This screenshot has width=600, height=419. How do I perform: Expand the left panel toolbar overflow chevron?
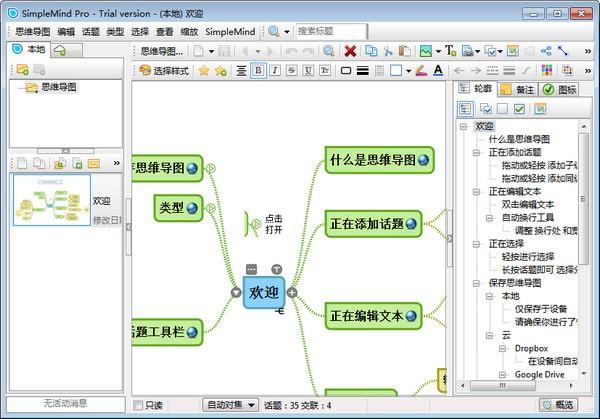click(x=116, y=163)
